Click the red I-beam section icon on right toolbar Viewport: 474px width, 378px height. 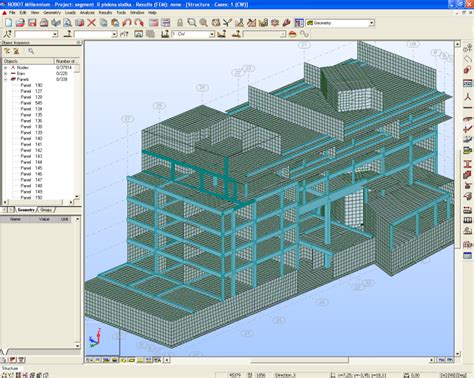tap(468, 164)
